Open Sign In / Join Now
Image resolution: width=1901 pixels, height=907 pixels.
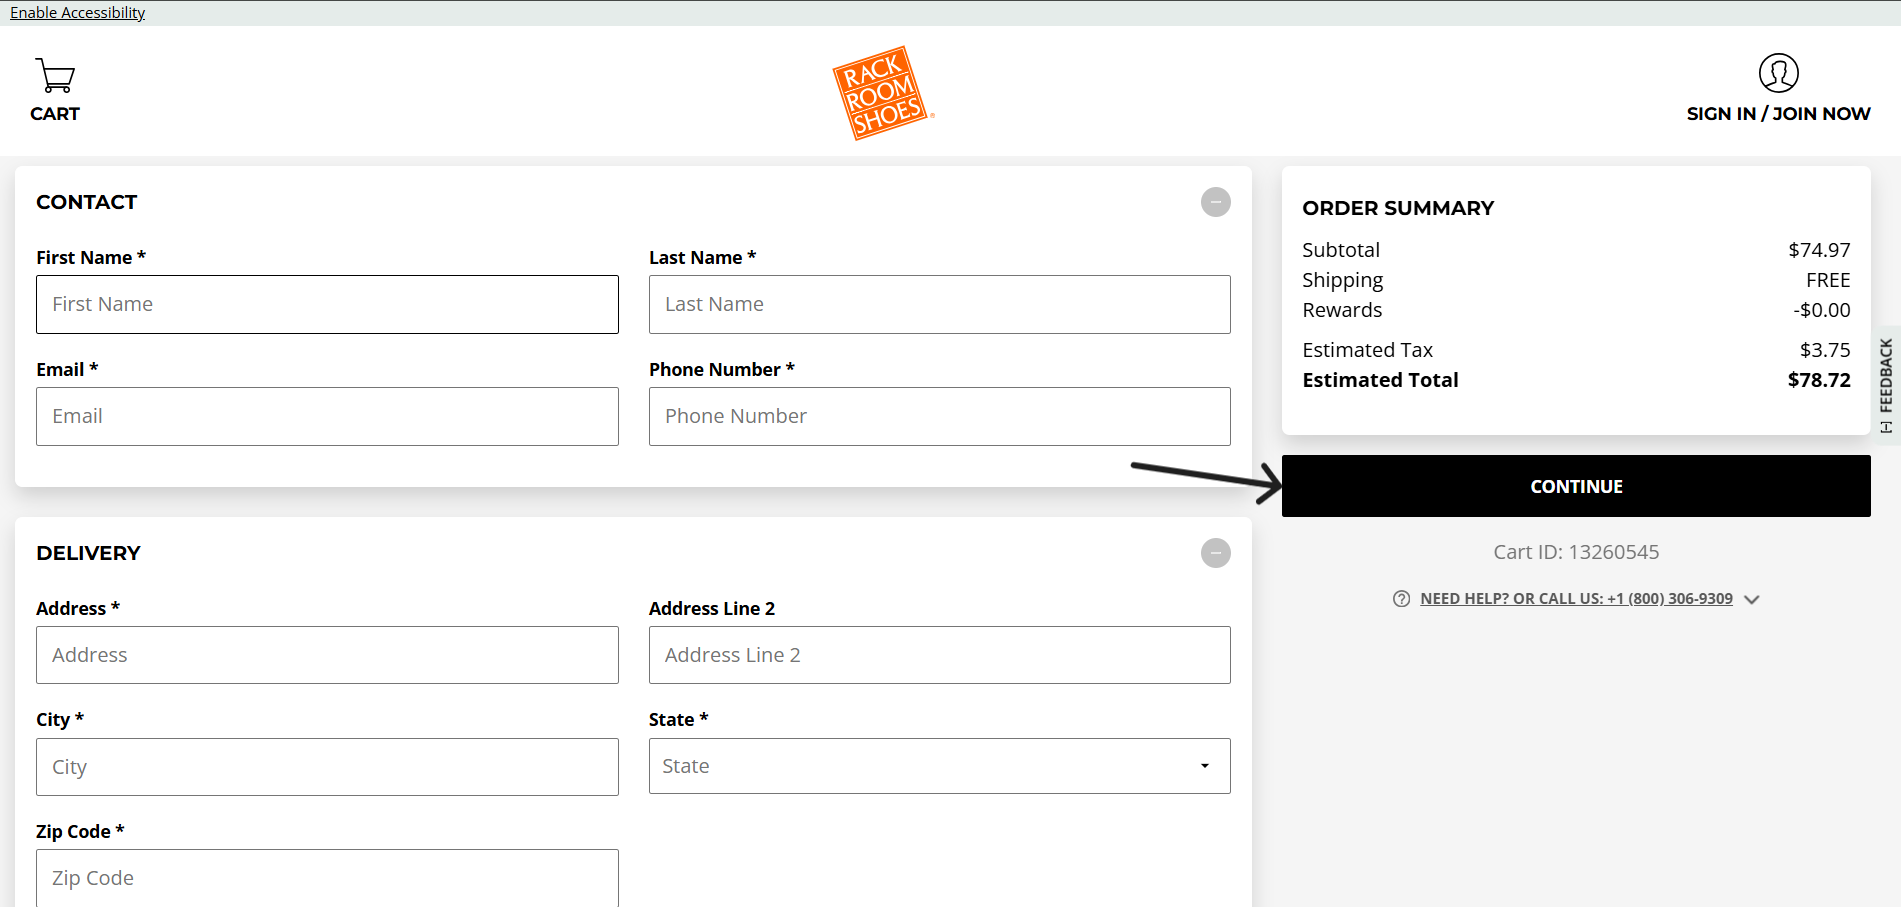(x=1778, y=114)
